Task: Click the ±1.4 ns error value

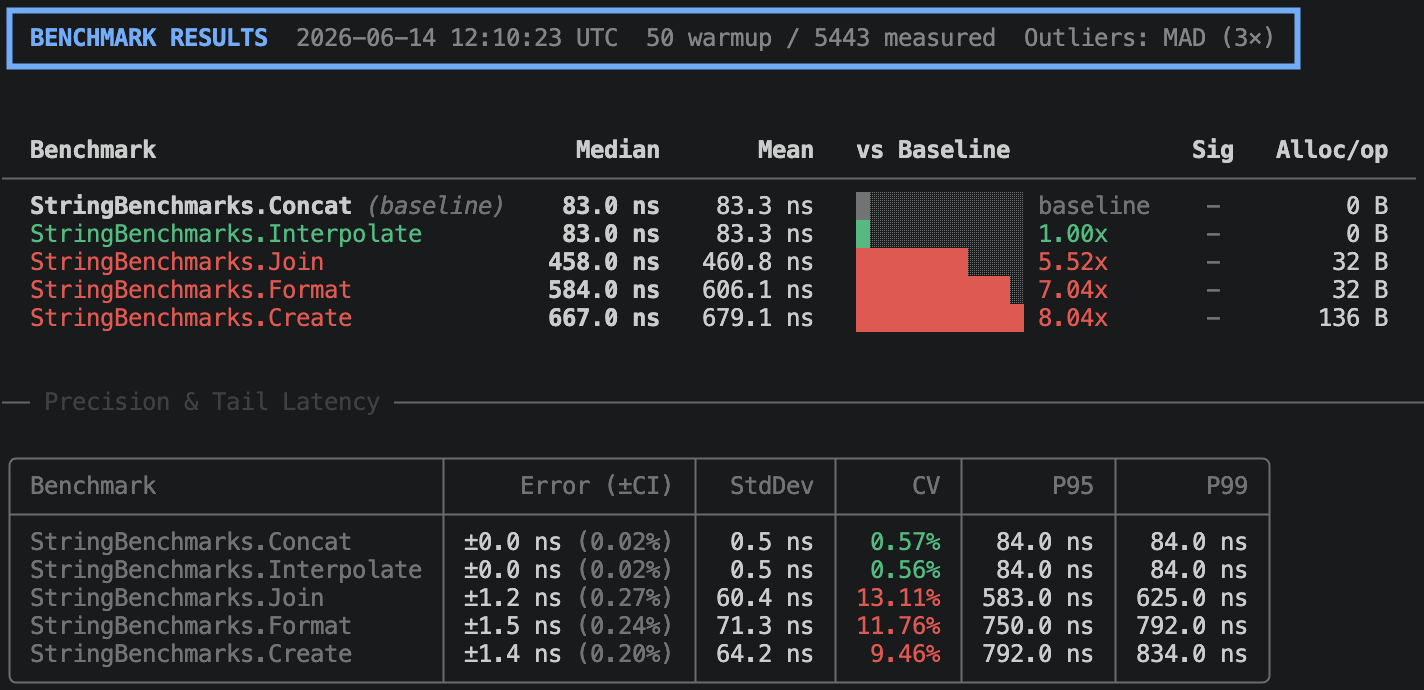Action: tap(513, 654)
